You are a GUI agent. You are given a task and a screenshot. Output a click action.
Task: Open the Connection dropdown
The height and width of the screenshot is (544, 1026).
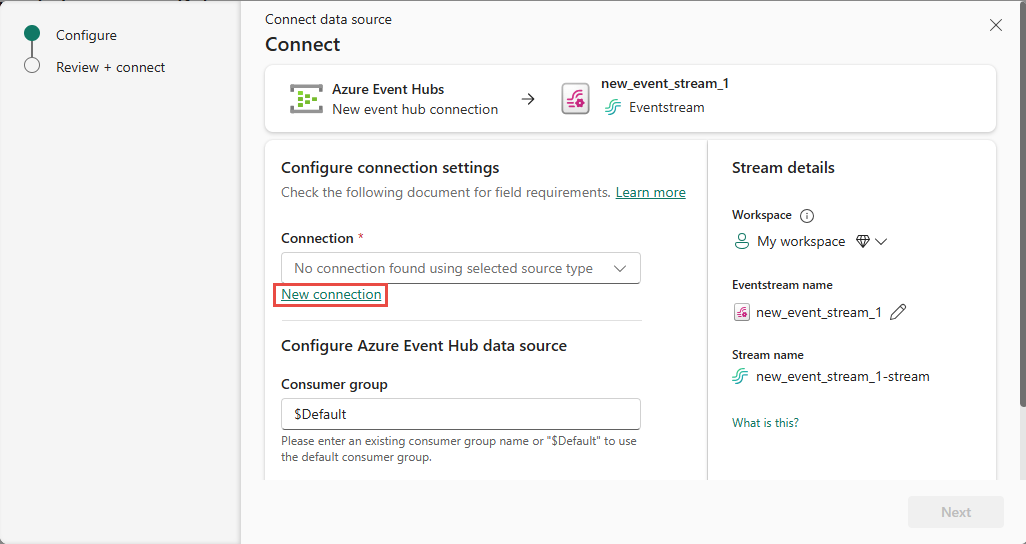(460, 268)
